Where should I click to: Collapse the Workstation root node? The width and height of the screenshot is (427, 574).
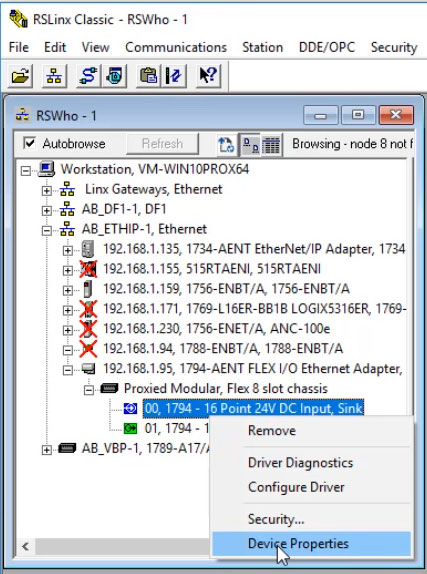point(26,171)
